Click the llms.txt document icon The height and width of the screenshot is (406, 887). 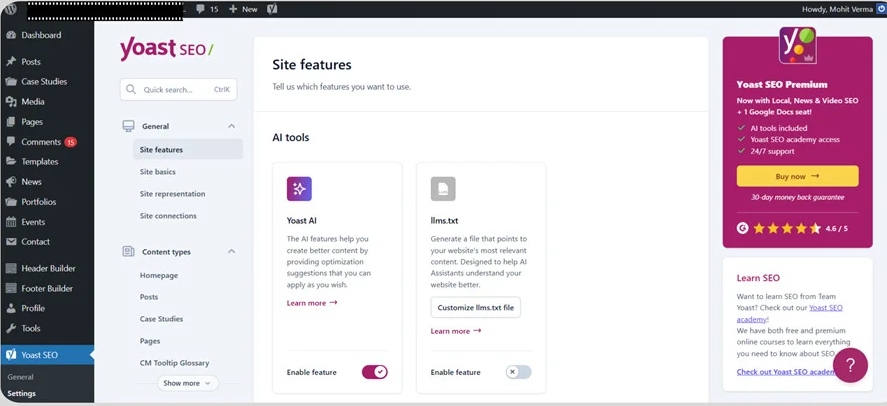tap(443, 189)
